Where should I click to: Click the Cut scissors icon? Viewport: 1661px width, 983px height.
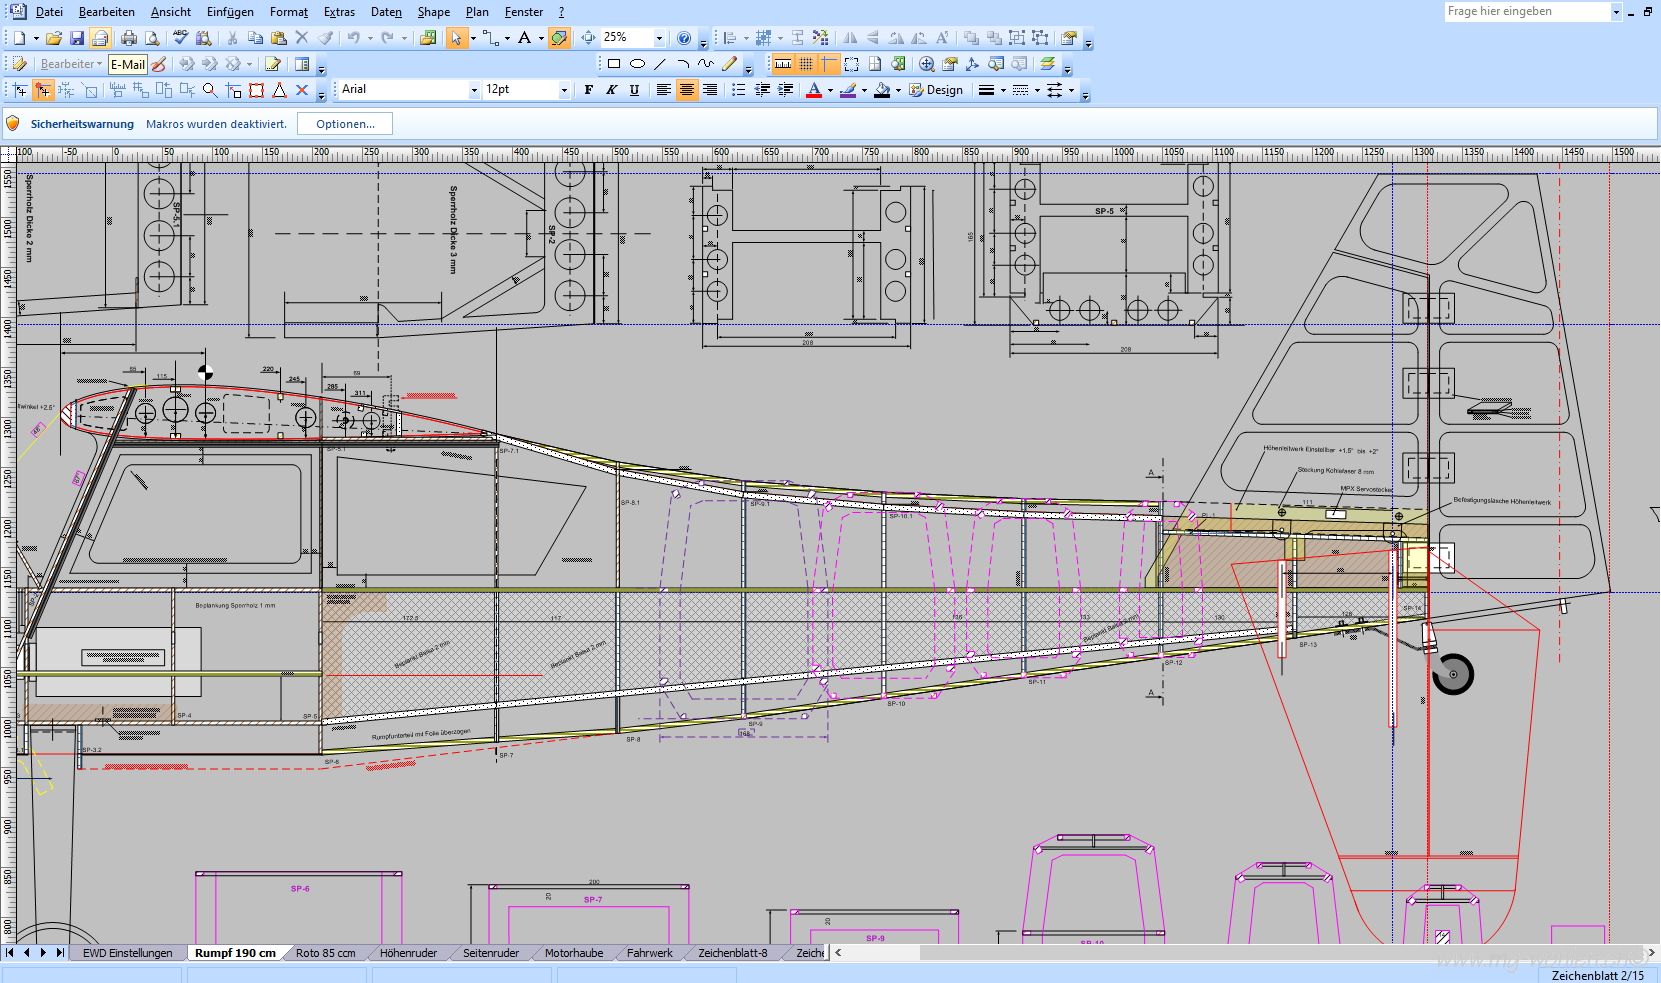(x=232, y=38)
